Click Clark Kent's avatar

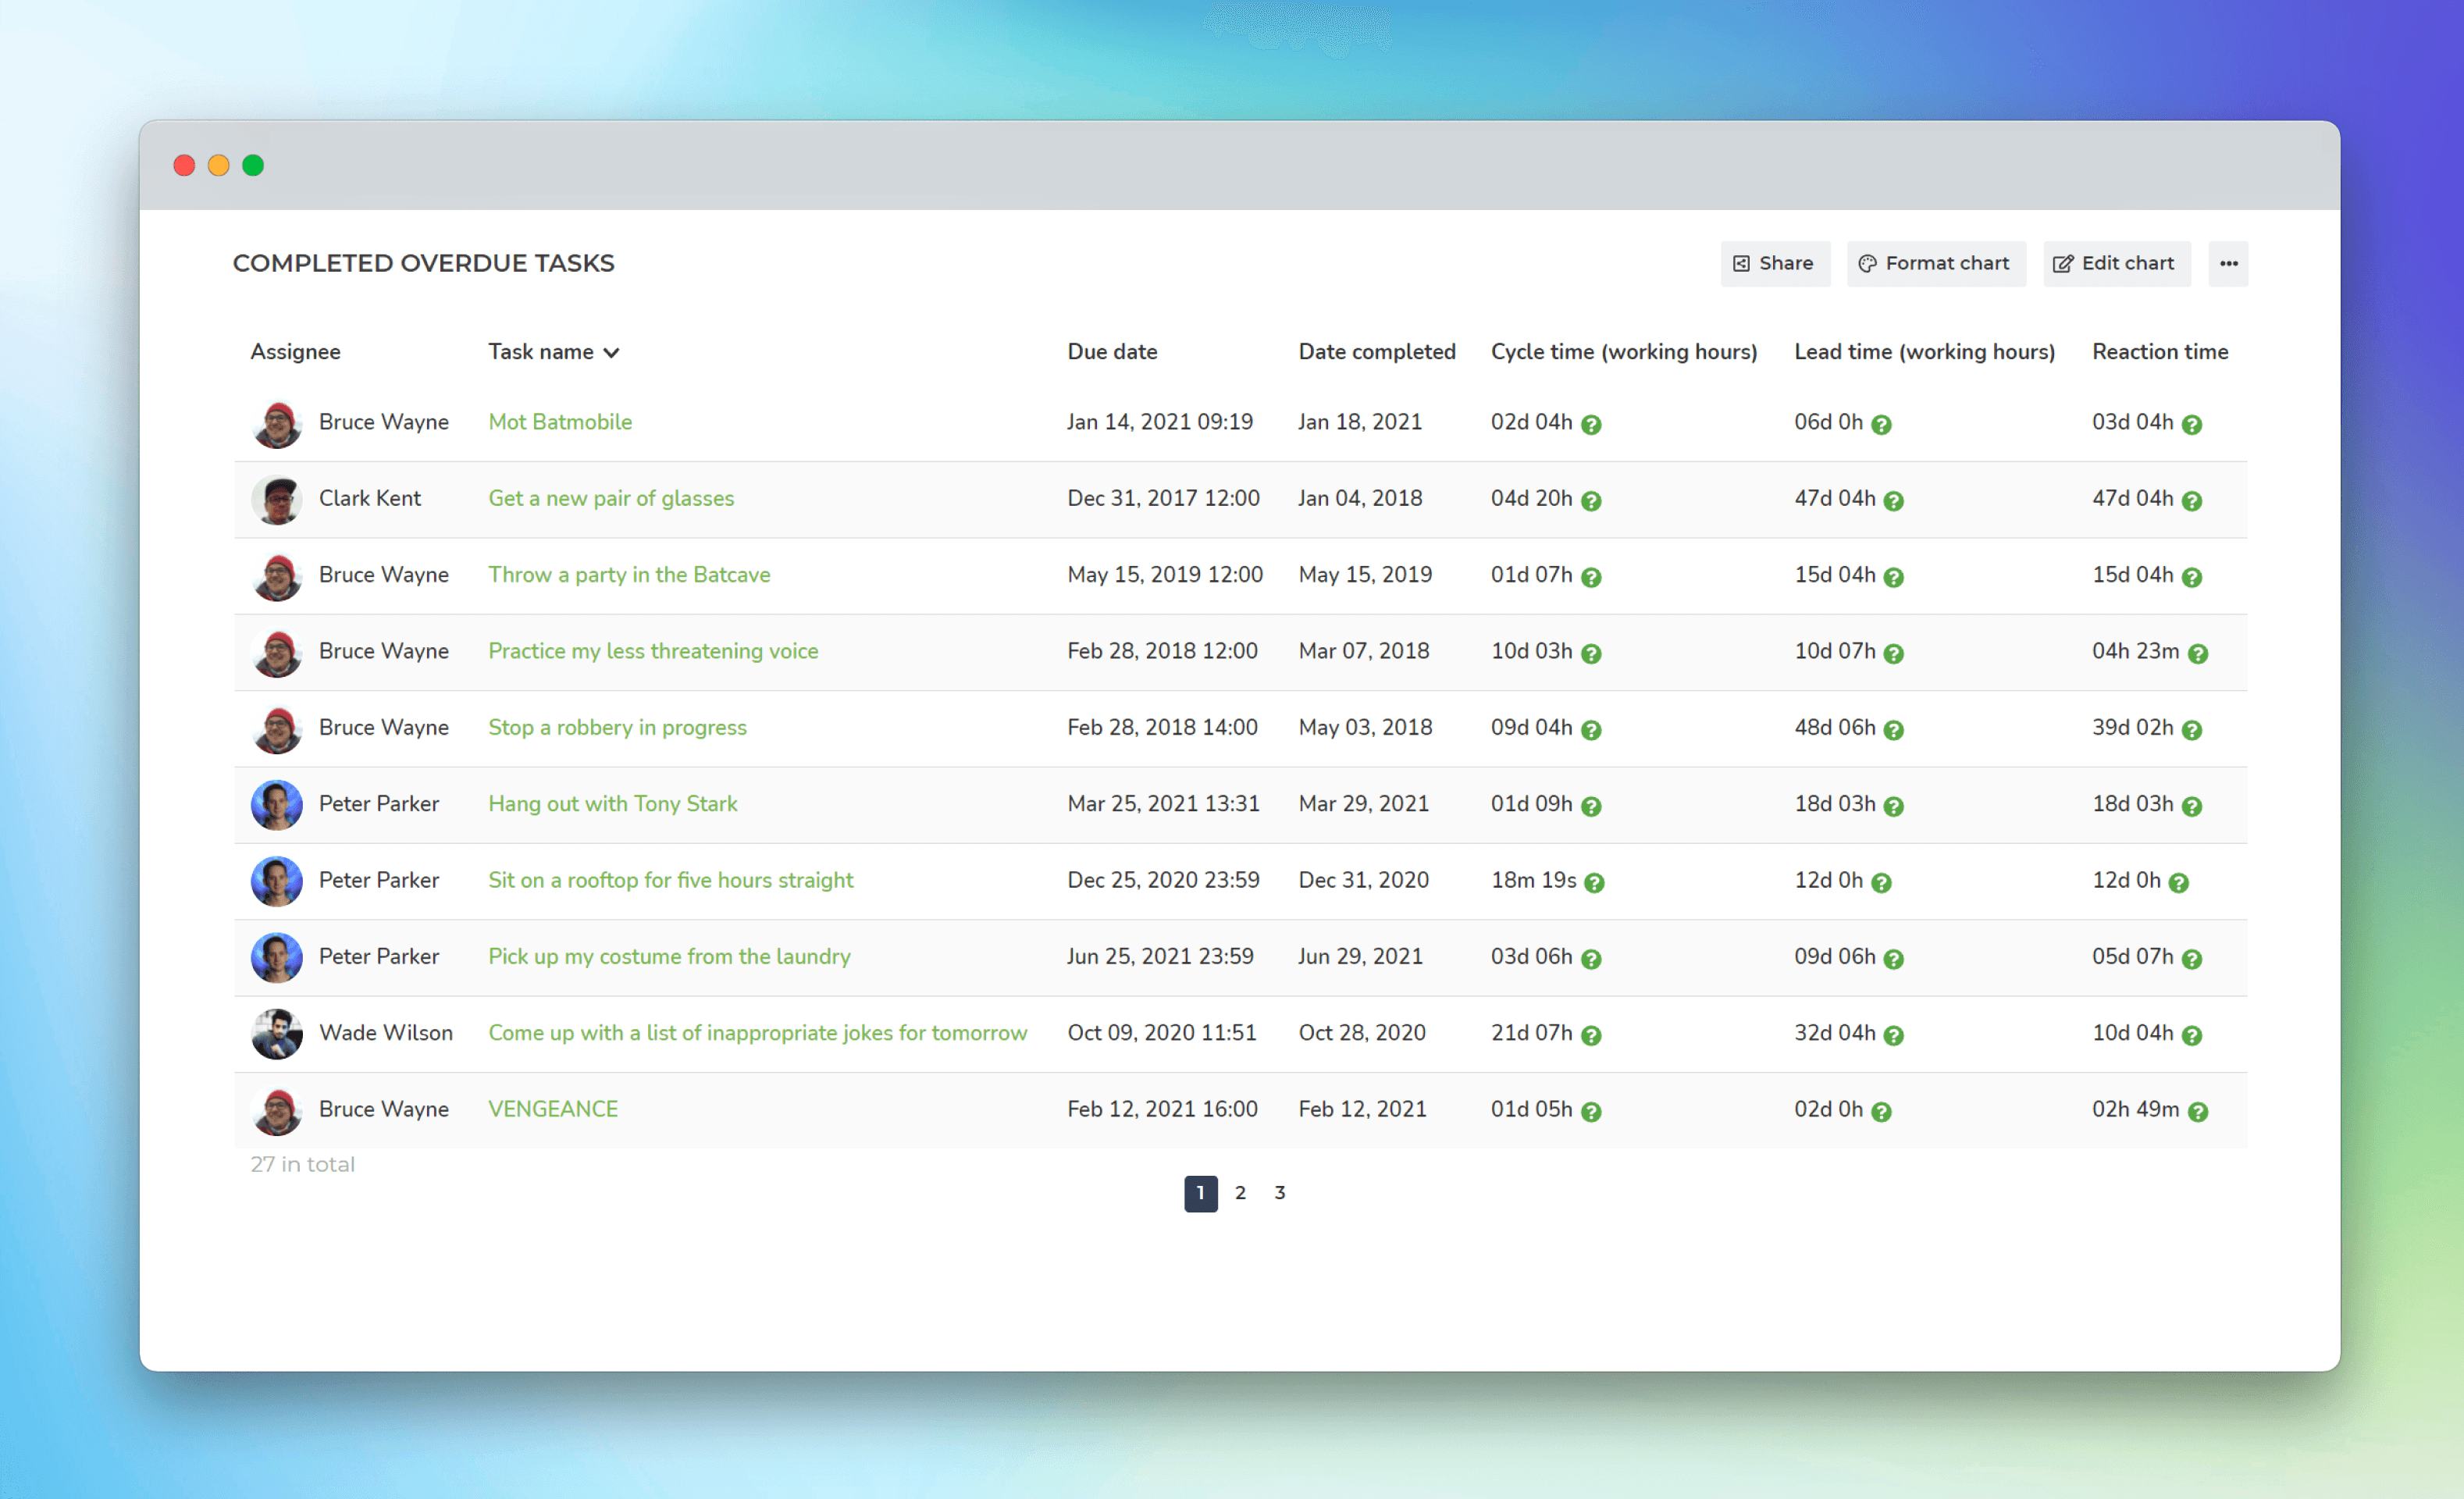tap(277, 499)
